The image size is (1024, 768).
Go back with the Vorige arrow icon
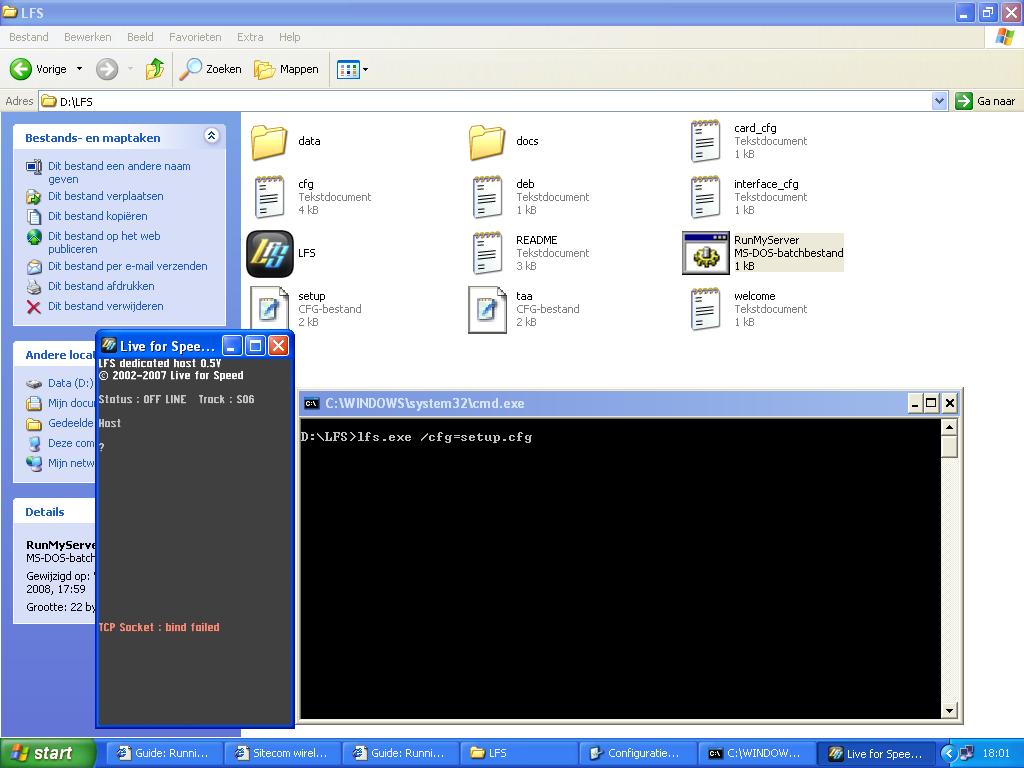pyautogui.click(x=20, y=69)
